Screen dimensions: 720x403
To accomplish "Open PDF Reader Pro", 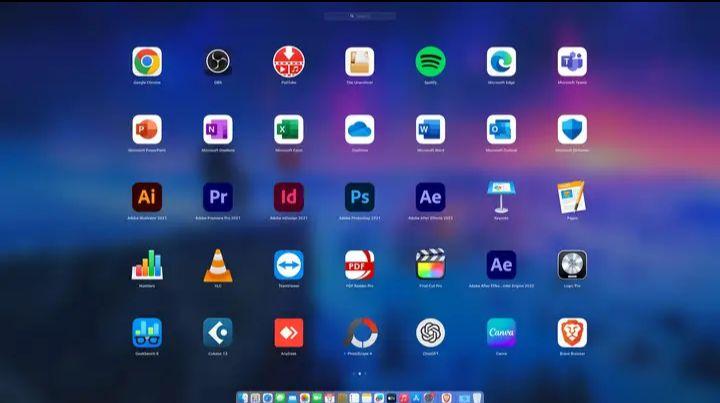I will (360, 265).
